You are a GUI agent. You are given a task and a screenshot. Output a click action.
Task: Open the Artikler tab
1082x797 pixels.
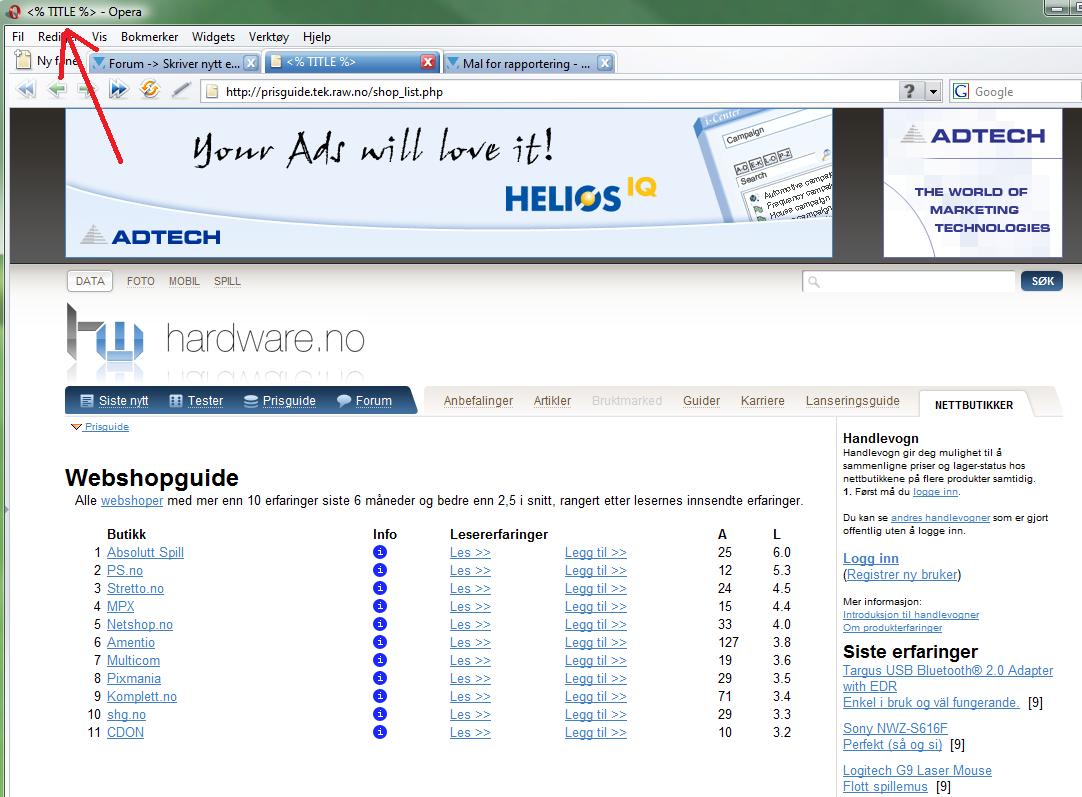pos(552,400)
